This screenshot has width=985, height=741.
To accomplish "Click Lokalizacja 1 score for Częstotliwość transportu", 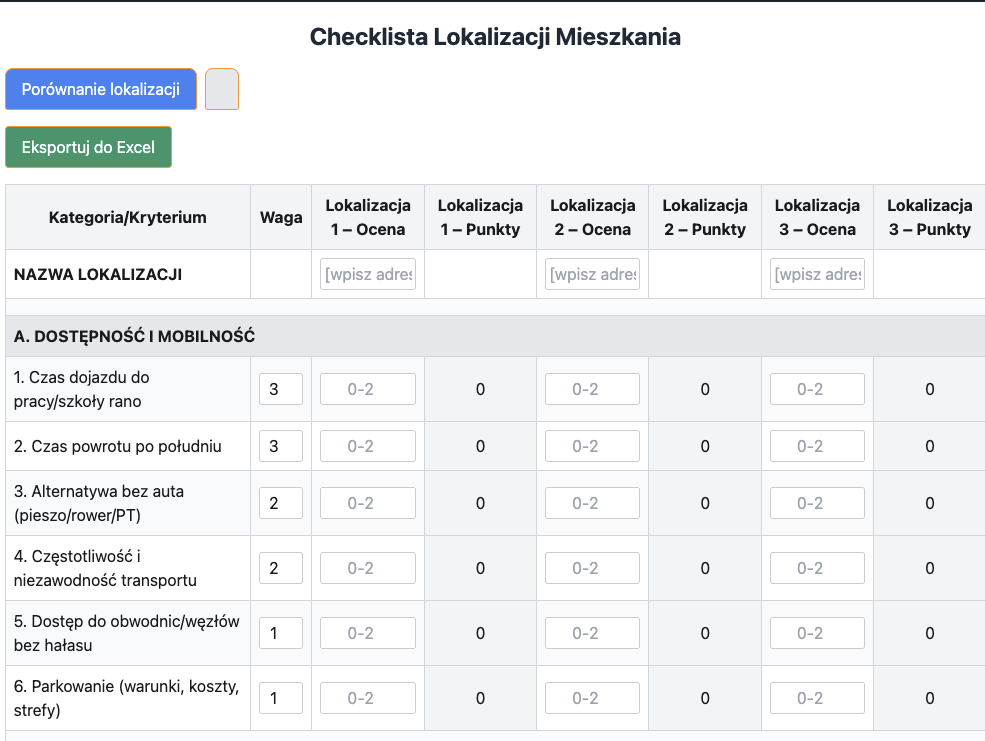I will pos(368,568).
